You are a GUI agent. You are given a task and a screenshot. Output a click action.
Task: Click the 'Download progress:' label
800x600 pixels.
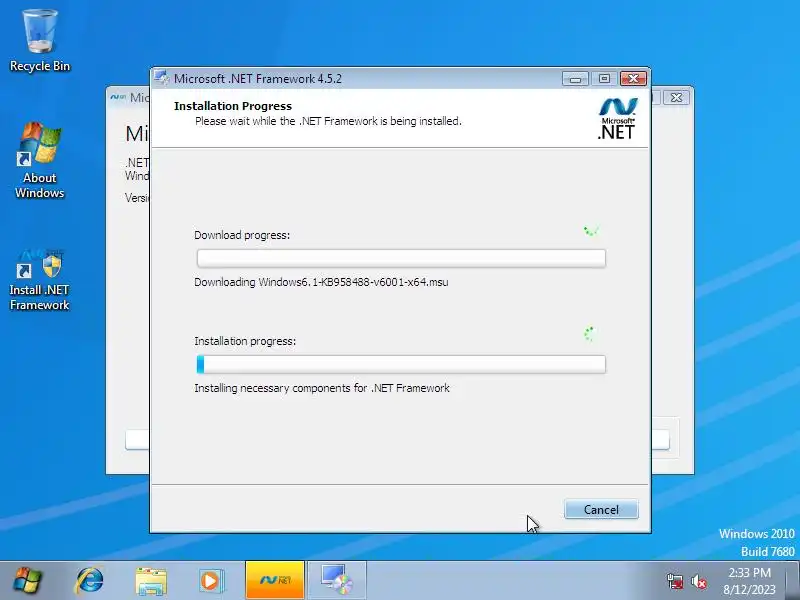click(x=242, y=235)
